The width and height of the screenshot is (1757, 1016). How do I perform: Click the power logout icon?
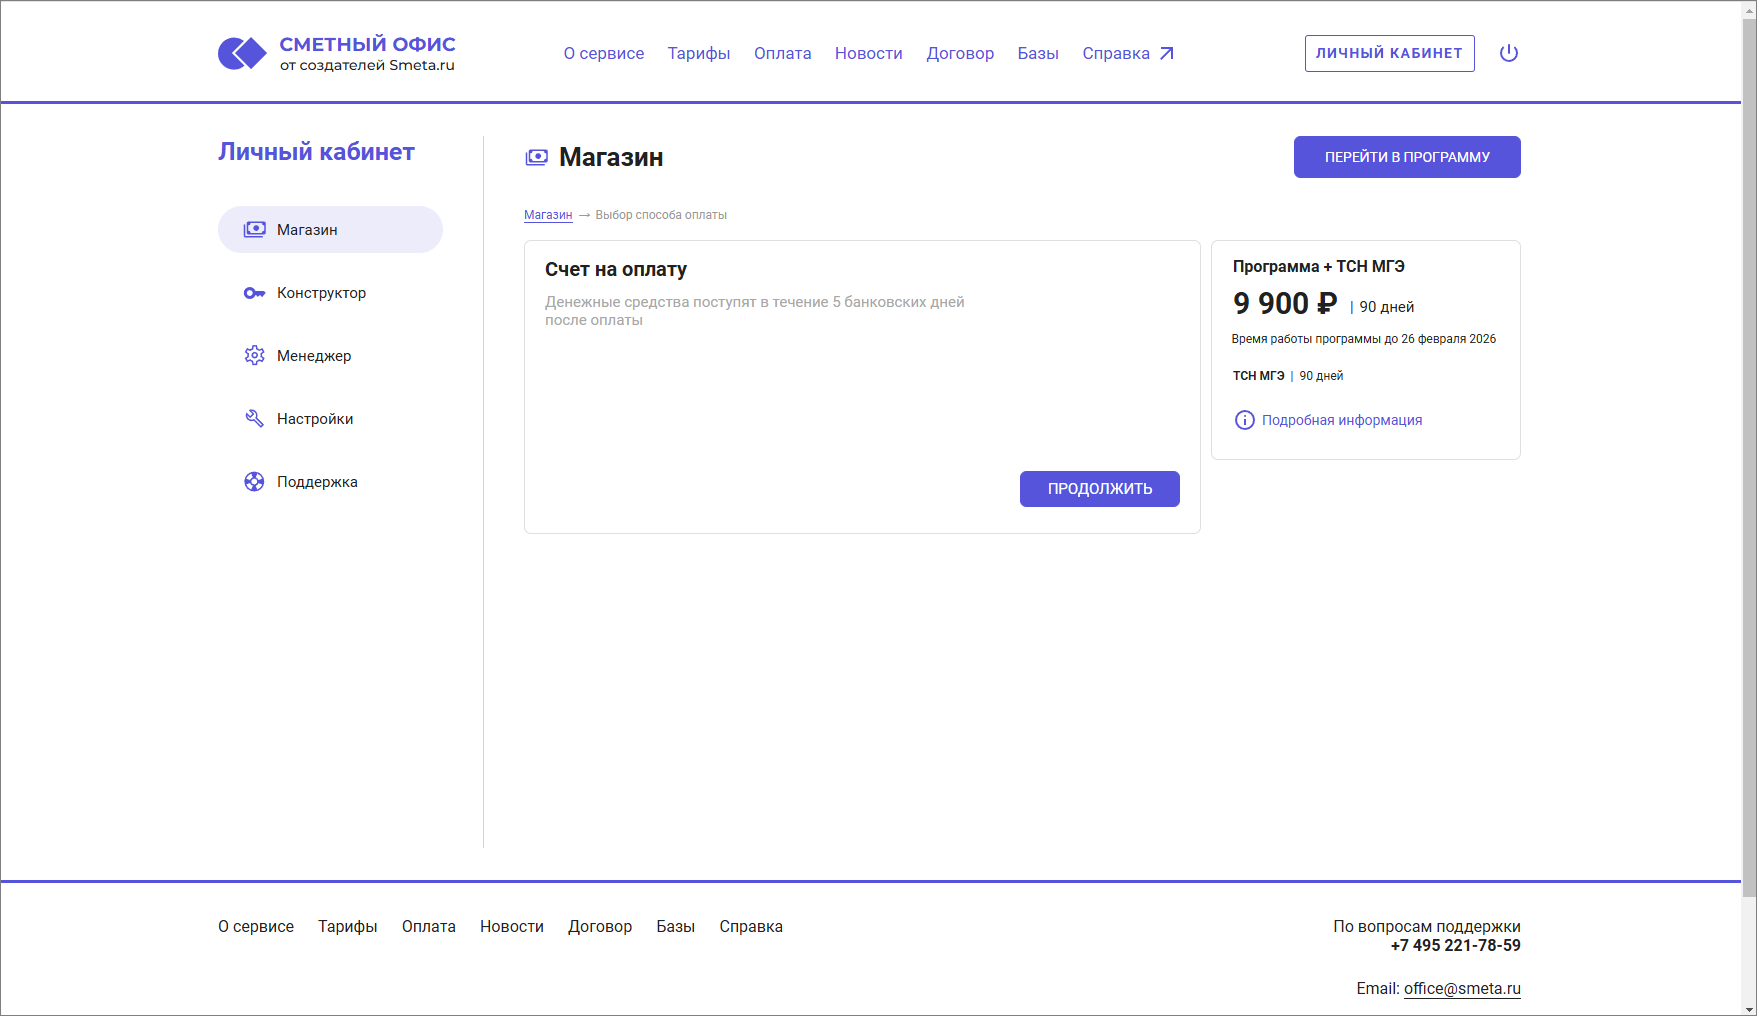pyautogui.click(x=1509, y=53)
